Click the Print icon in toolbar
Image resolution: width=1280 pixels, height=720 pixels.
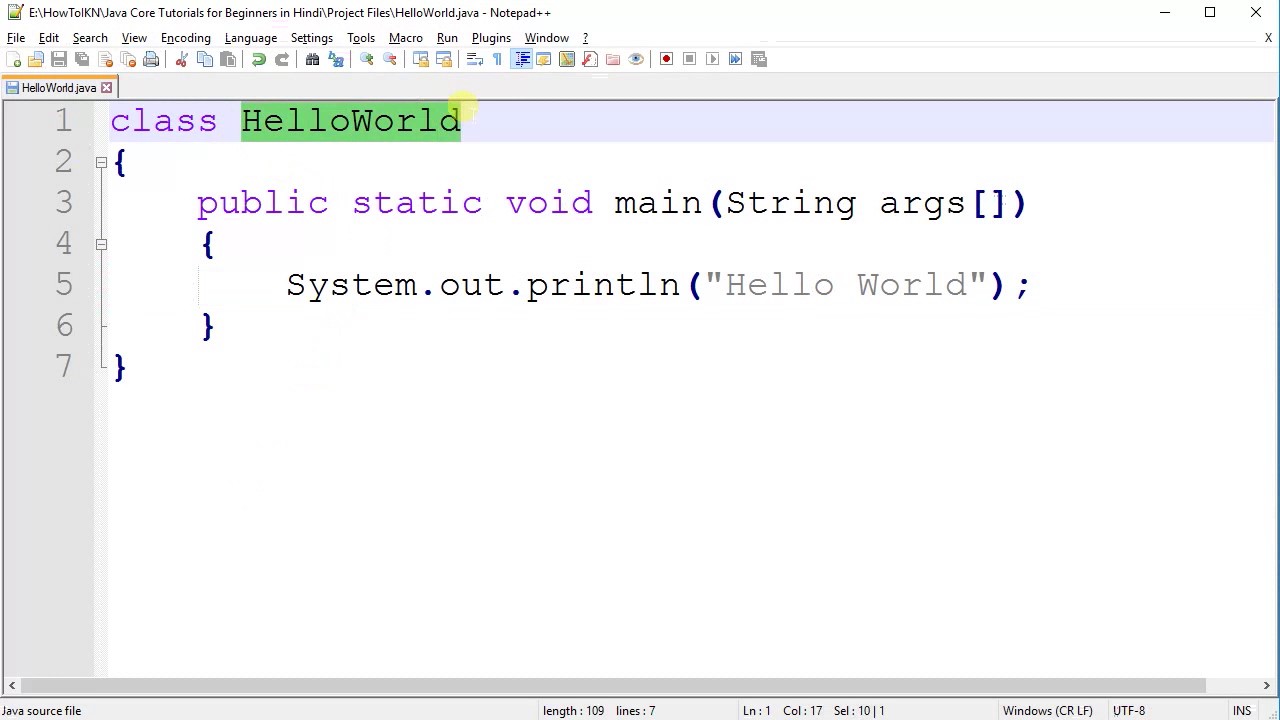pos(151,59)
